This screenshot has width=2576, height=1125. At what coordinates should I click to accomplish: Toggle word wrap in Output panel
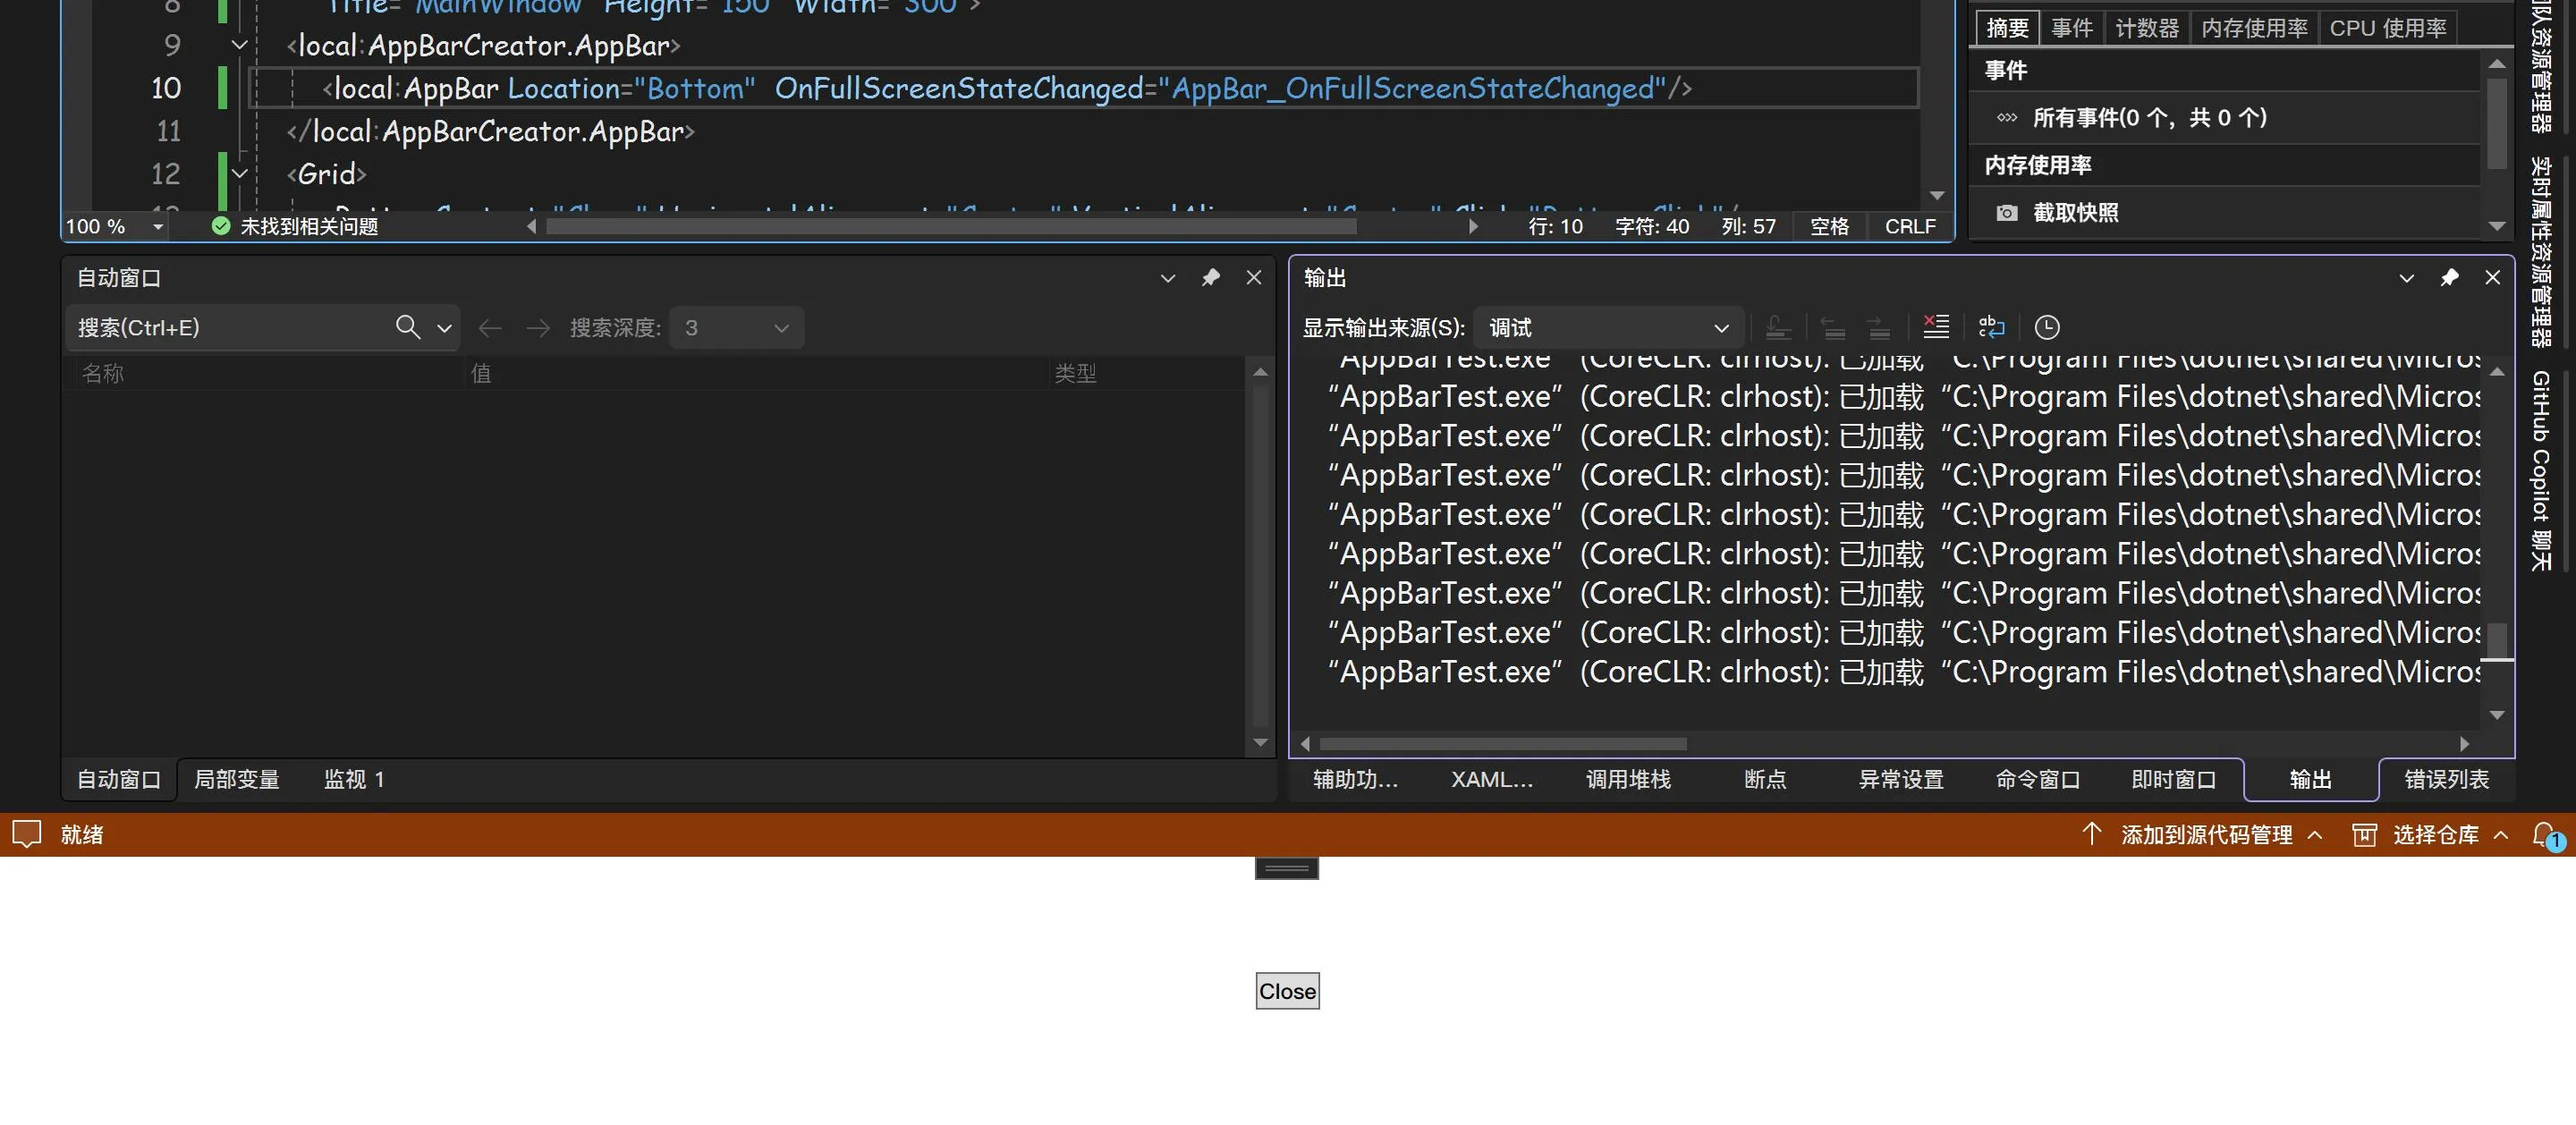(1991, 327)
